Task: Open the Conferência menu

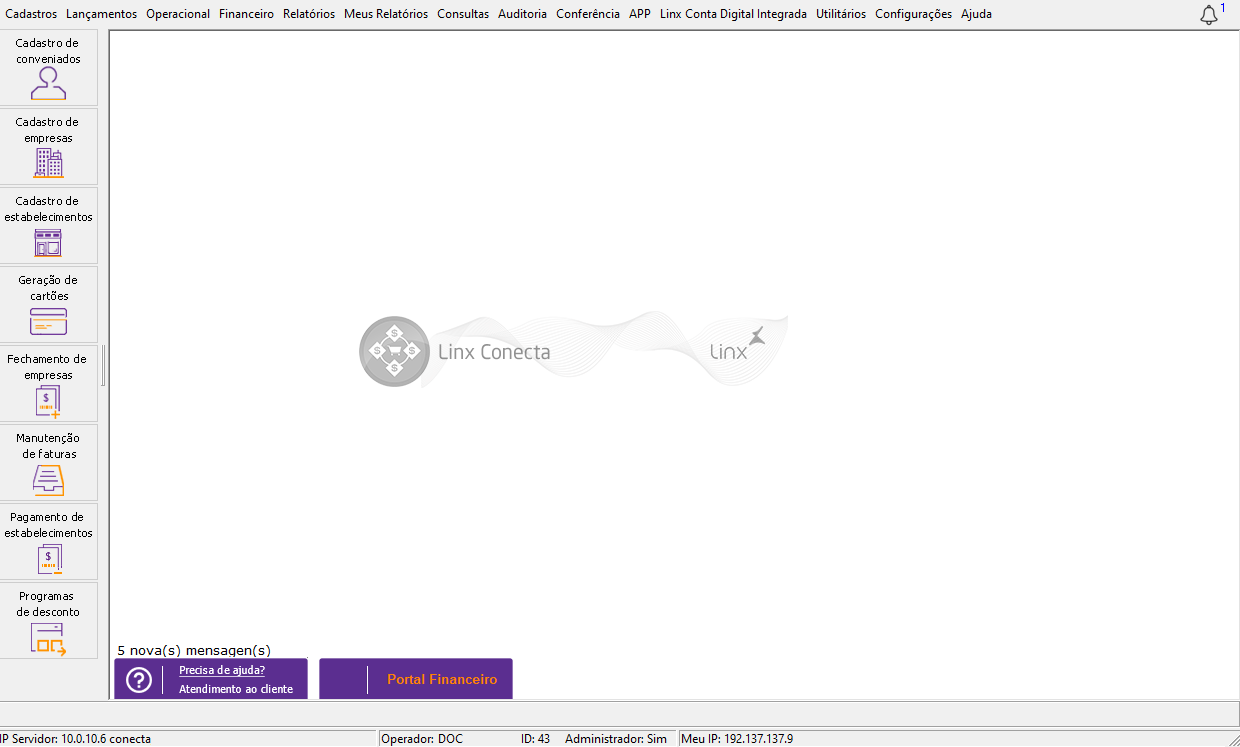Action: coord(588,14)
